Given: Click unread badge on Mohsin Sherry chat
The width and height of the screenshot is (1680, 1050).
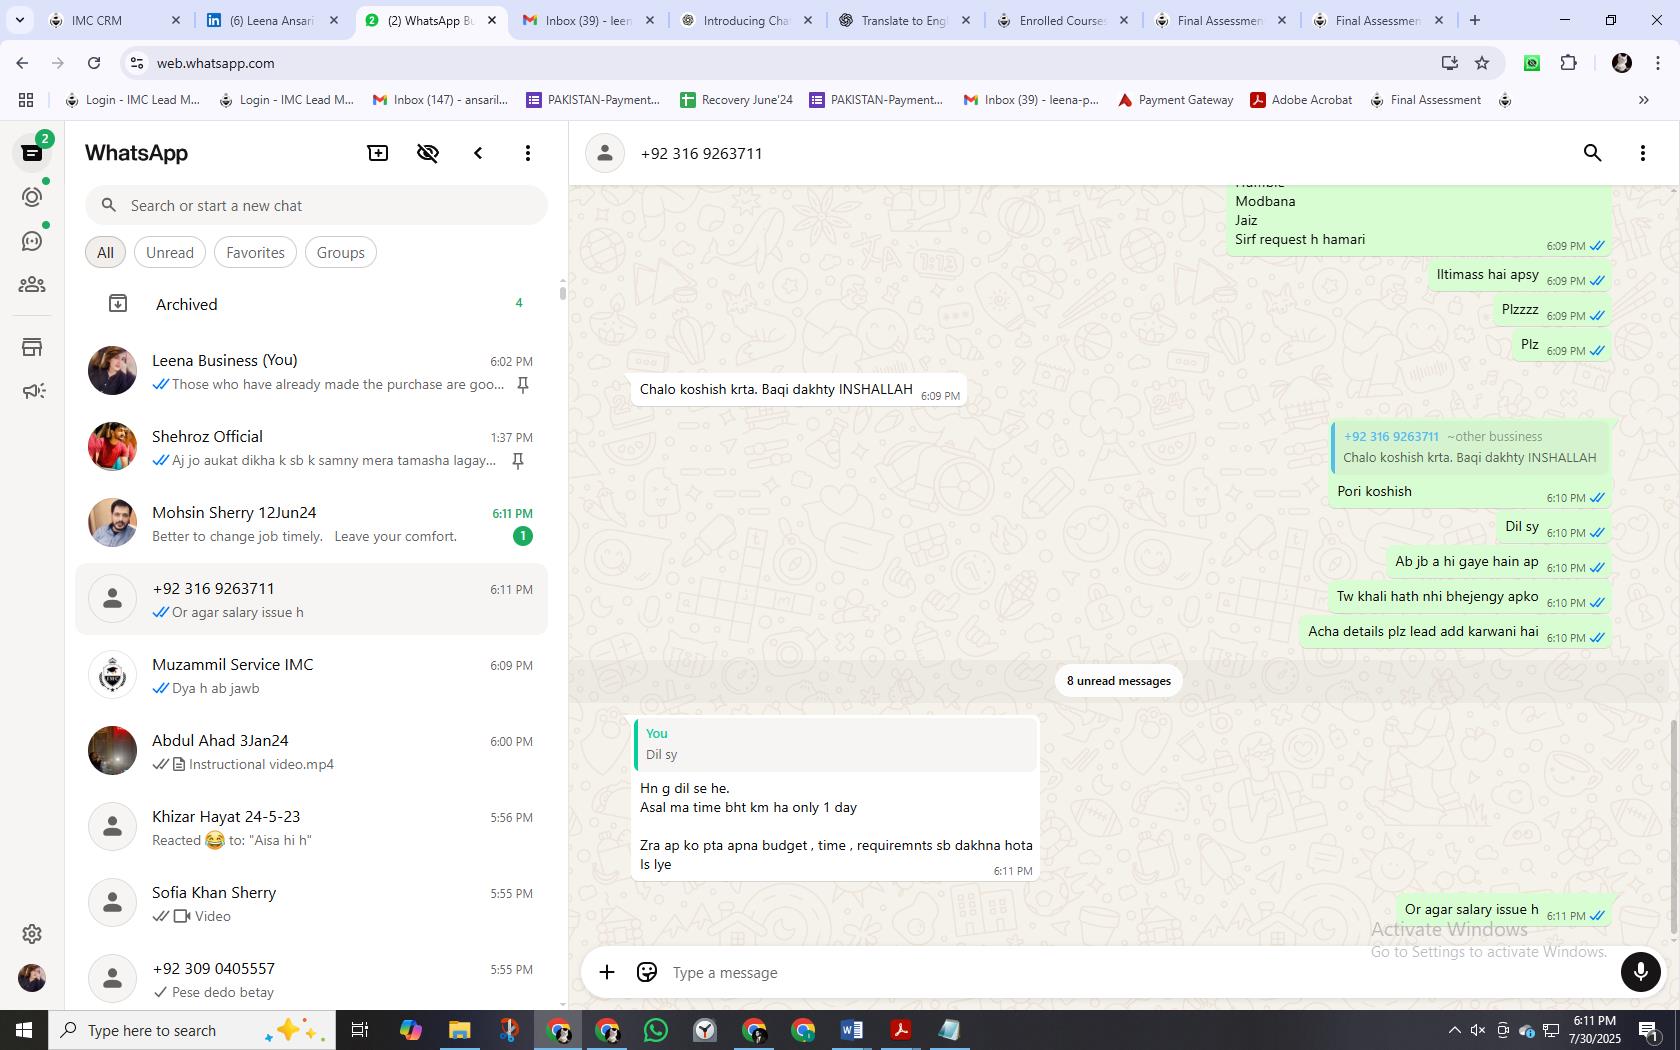Looking at the screenshot, I should (x=522, y=536).
